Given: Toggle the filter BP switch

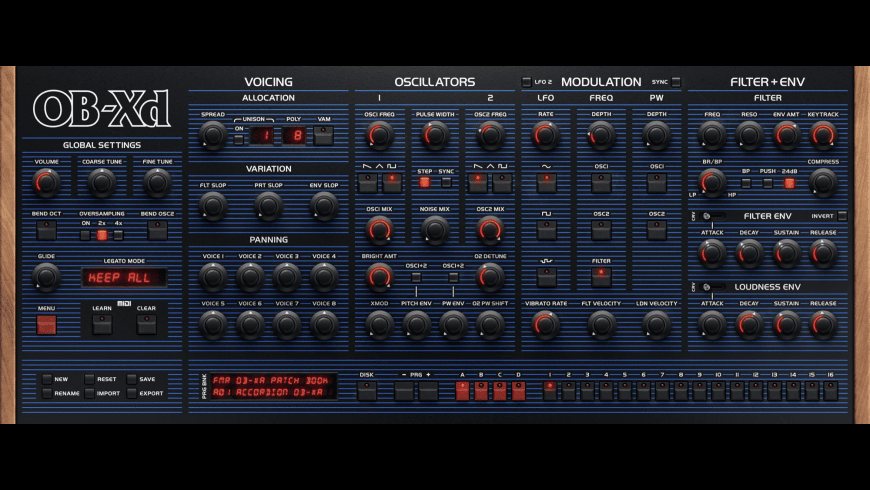Looking at the screenshot, I should pos(746,183).
